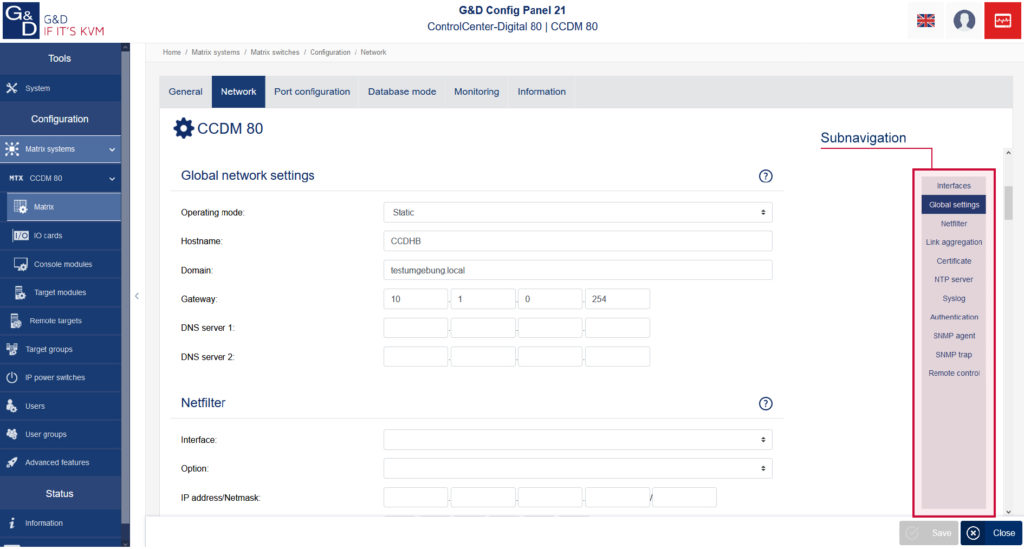Jump to Remote control in subnavigation

(x=953, y=373)
